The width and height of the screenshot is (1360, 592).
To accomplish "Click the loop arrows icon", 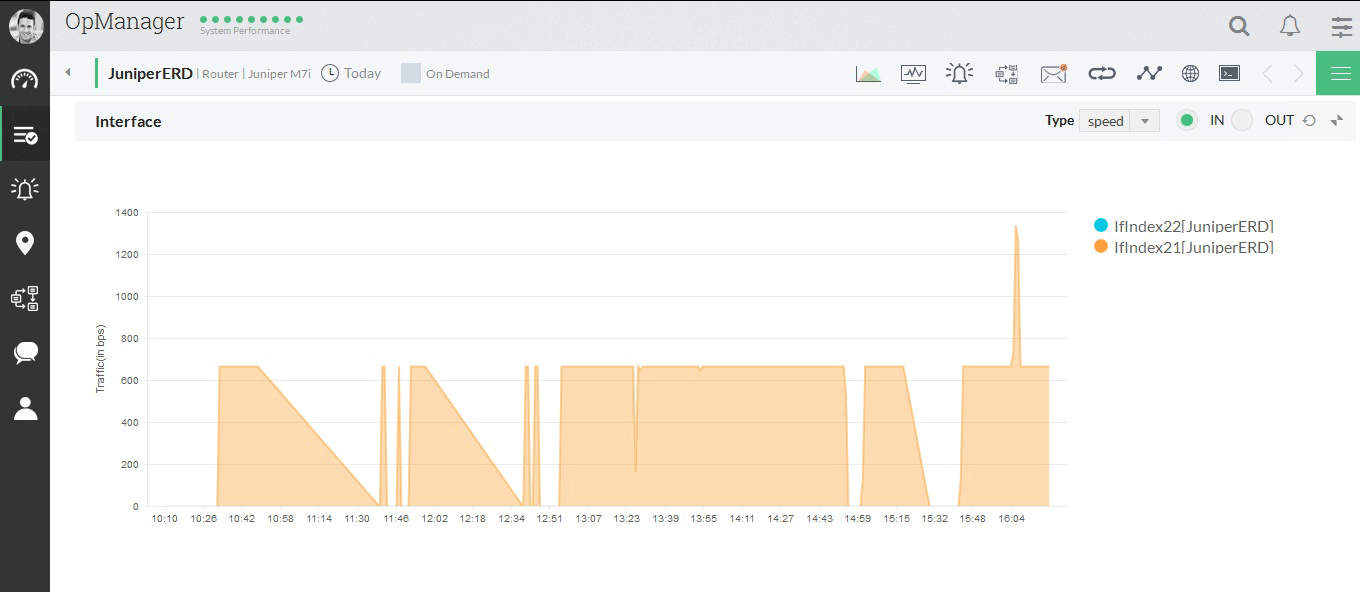I will 1101,73.
